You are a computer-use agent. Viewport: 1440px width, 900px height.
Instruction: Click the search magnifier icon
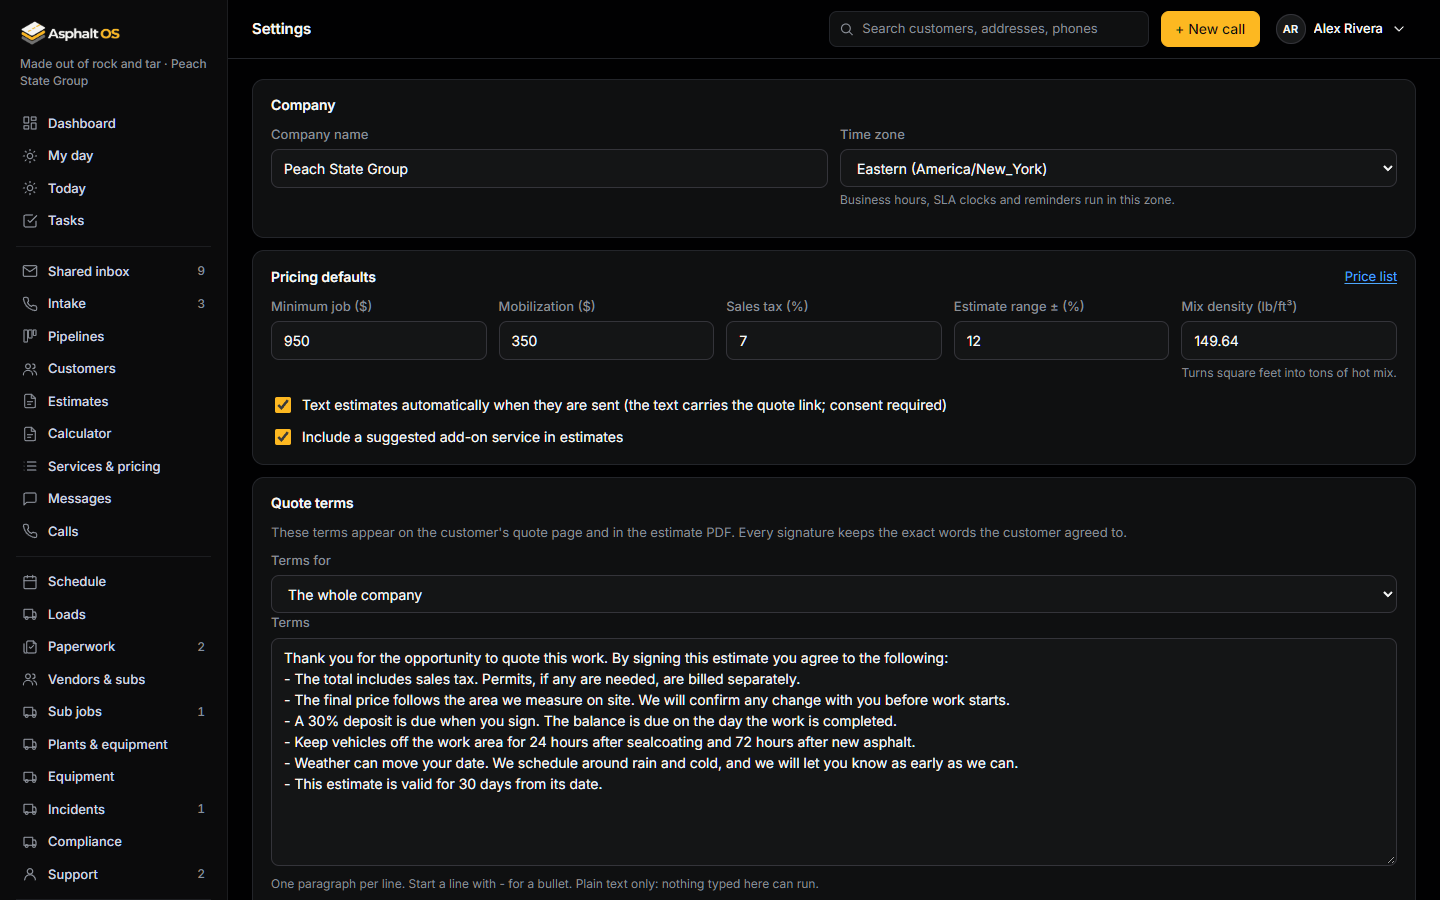[847, 29]
